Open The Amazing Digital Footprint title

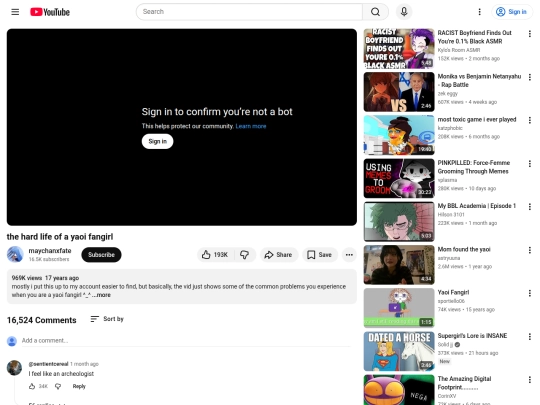[465, 383]
